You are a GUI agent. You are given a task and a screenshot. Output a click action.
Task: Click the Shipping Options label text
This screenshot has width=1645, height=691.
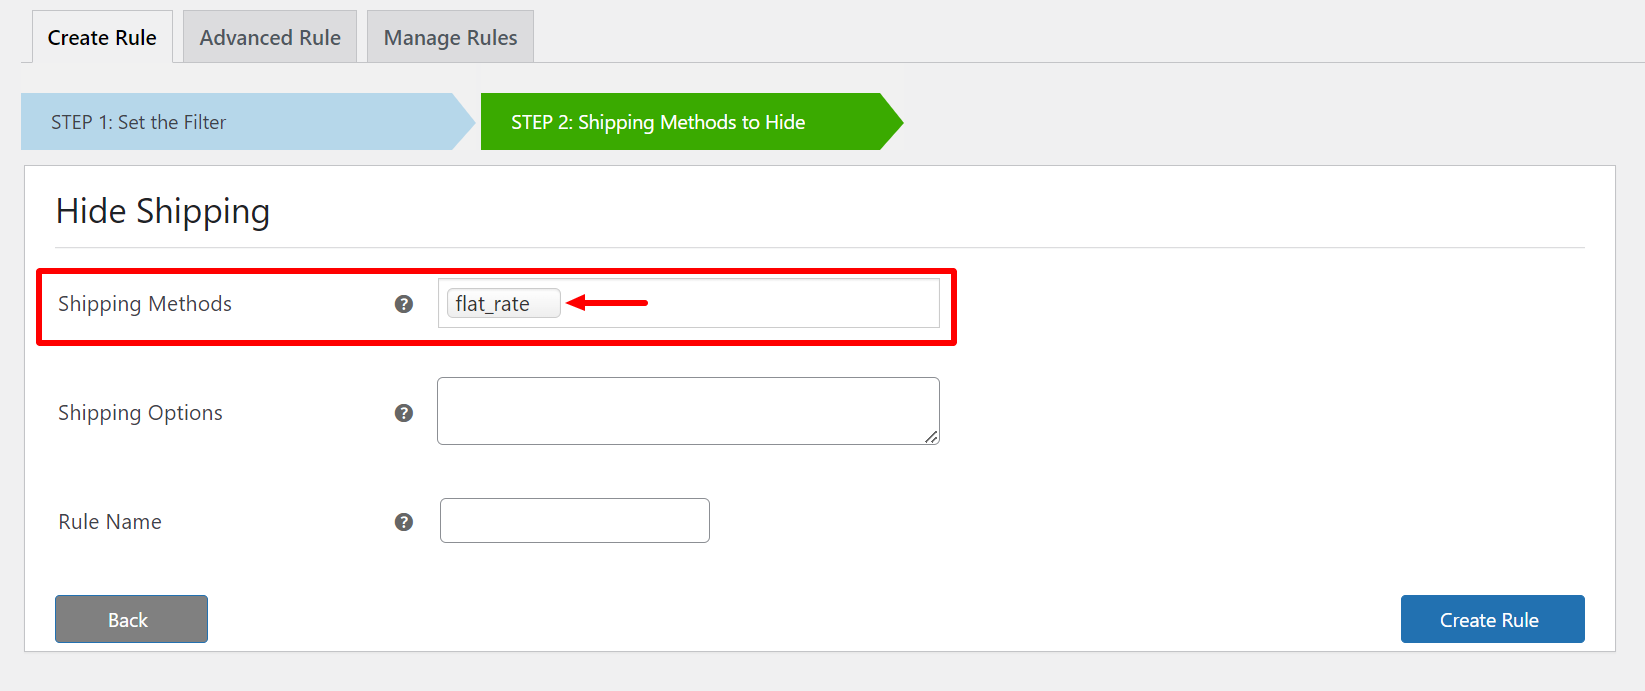(x=140, y=413)
